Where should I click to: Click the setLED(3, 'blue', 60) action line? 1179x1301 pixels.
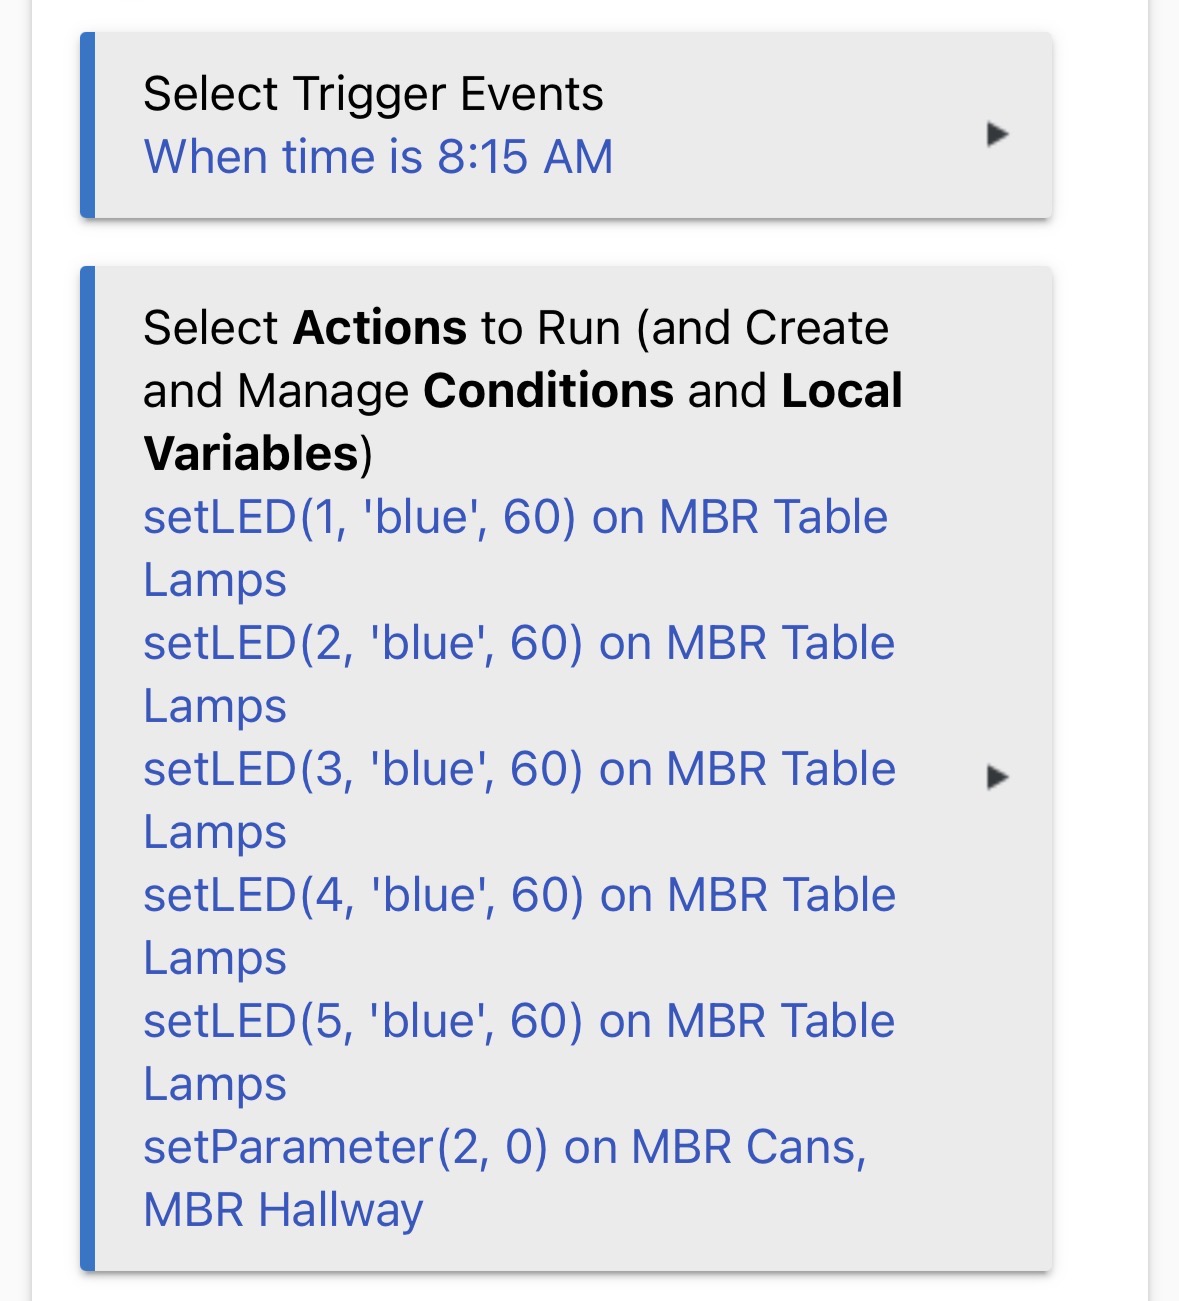click(518, 769)
